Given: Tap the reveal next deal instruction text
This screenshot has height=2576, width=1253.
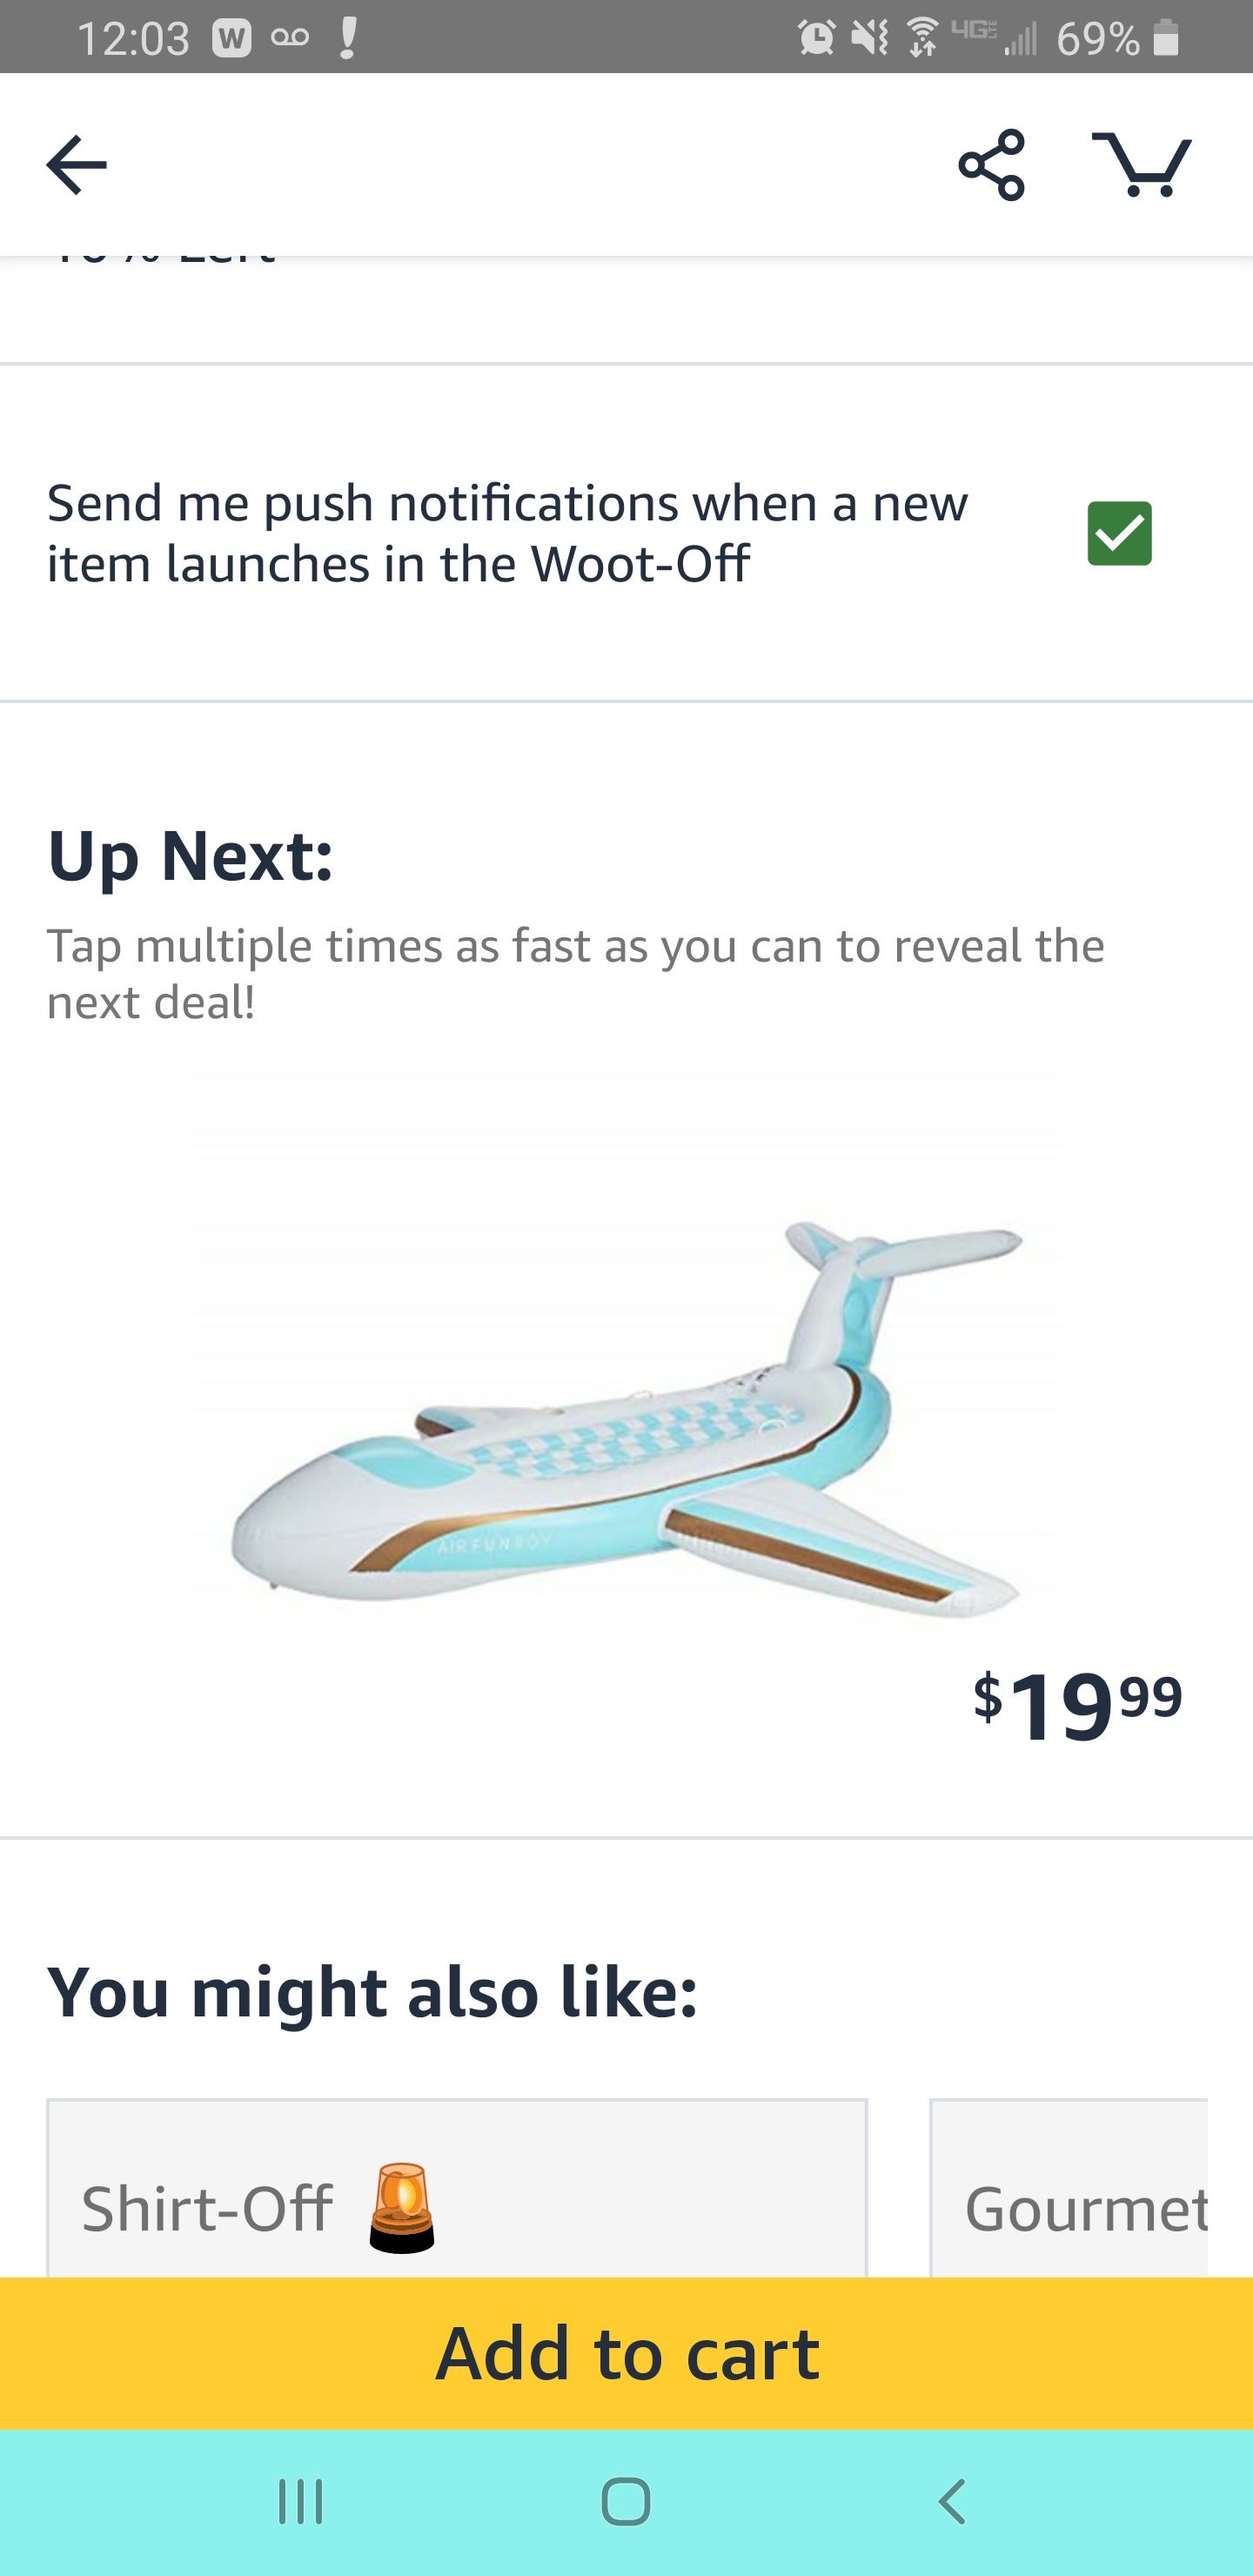Looking at the screenshot, I should [575, 973].
